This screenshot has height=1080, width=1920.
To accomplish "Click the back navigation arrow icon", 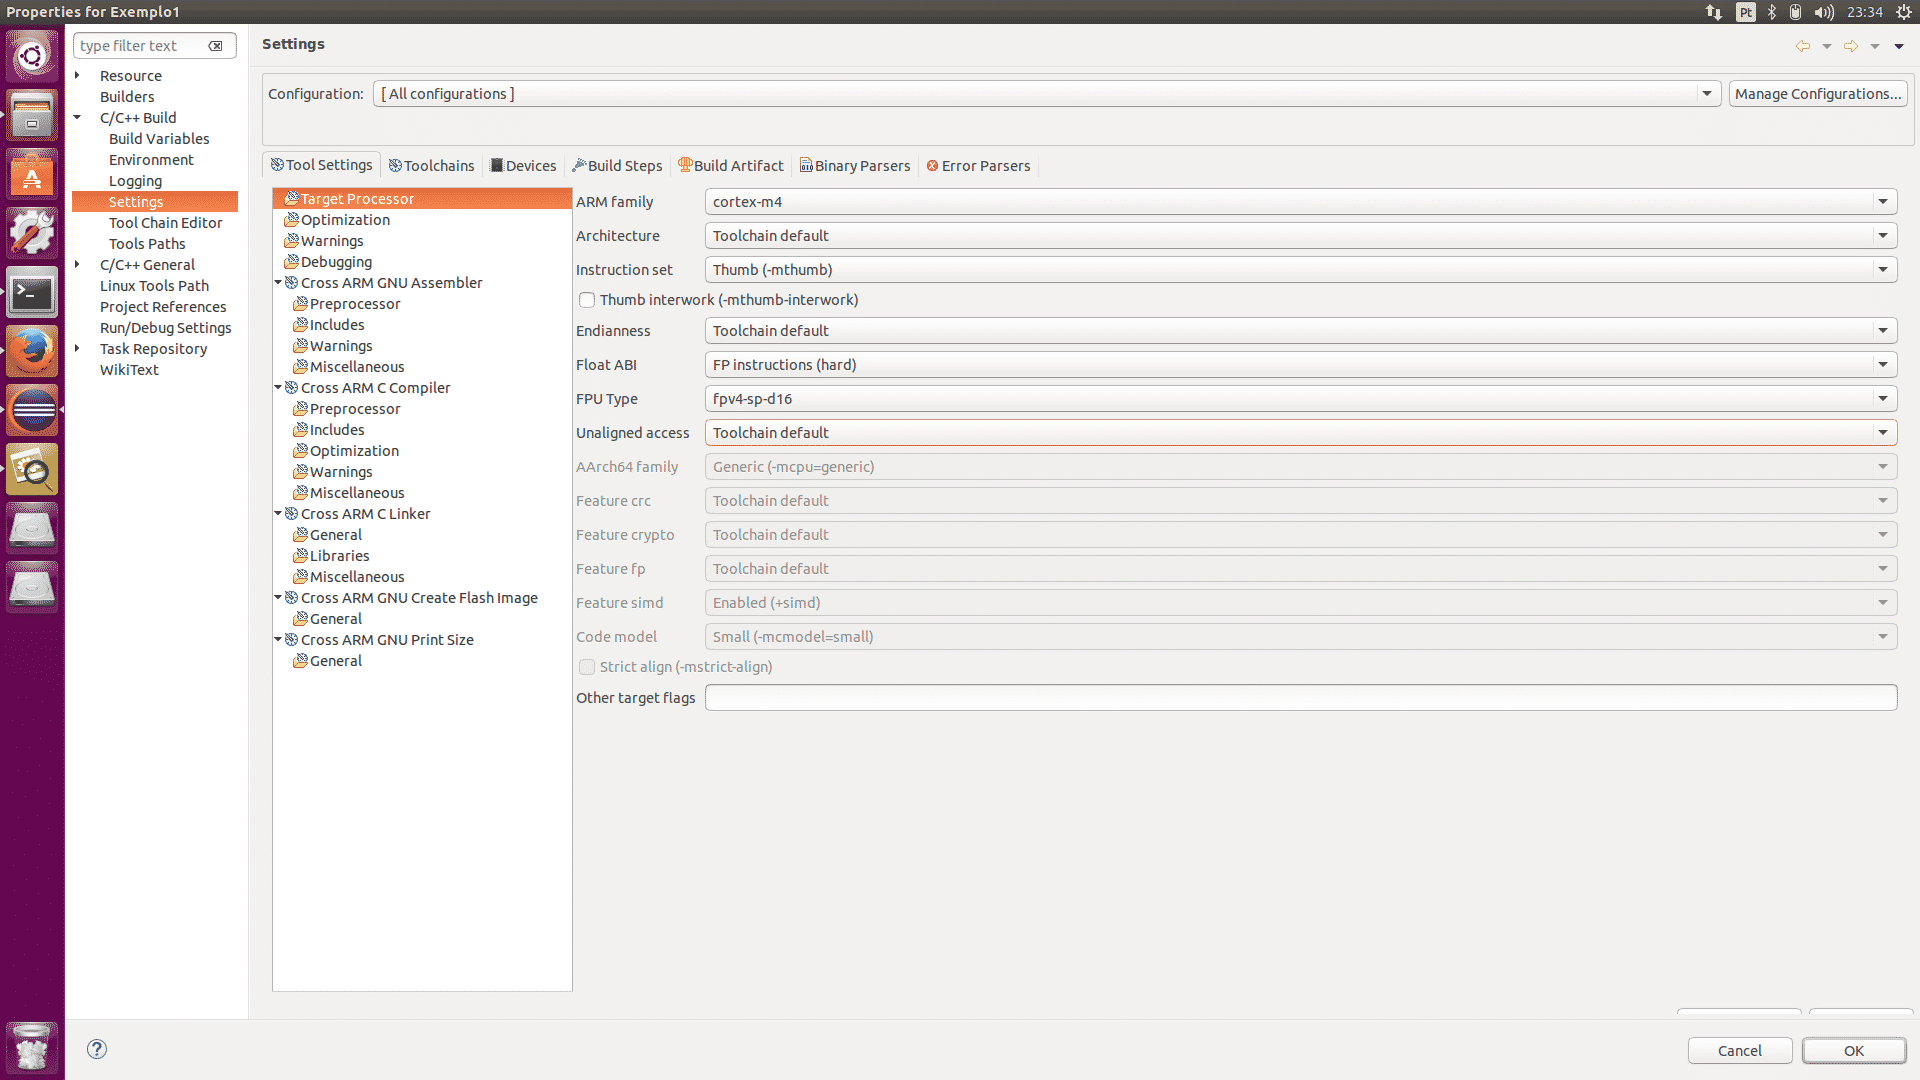I will click(1802, 46).
